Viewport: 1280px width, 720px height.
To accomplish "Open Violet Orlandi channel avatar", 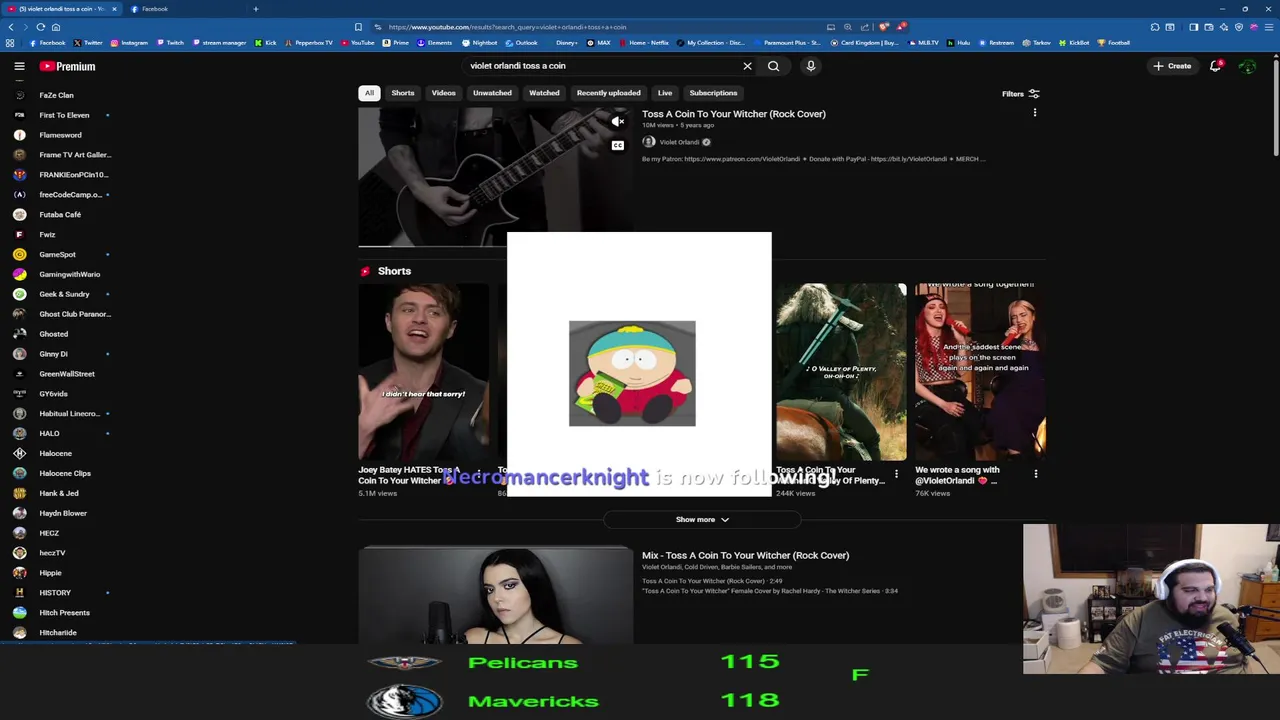I will [648, 142].
